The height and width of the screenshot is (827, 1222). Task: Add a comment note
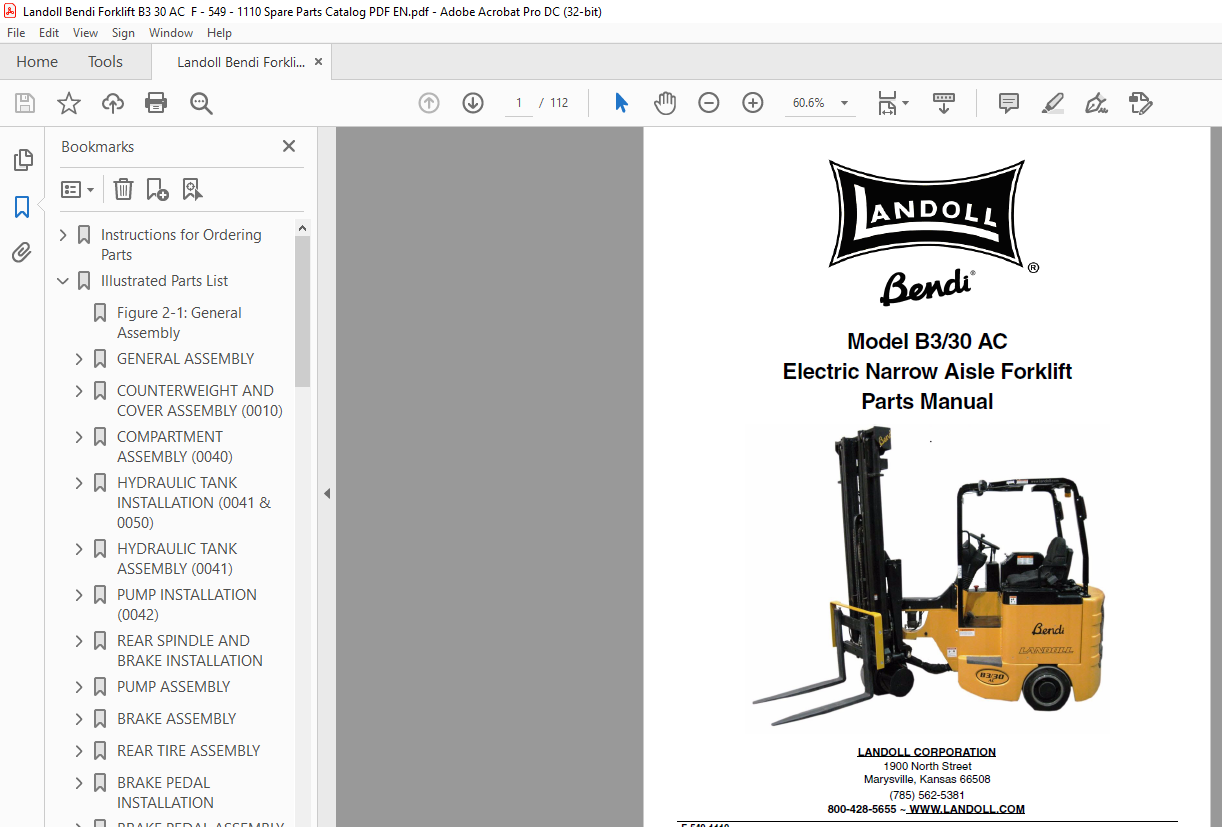(x=1009, y=103)
